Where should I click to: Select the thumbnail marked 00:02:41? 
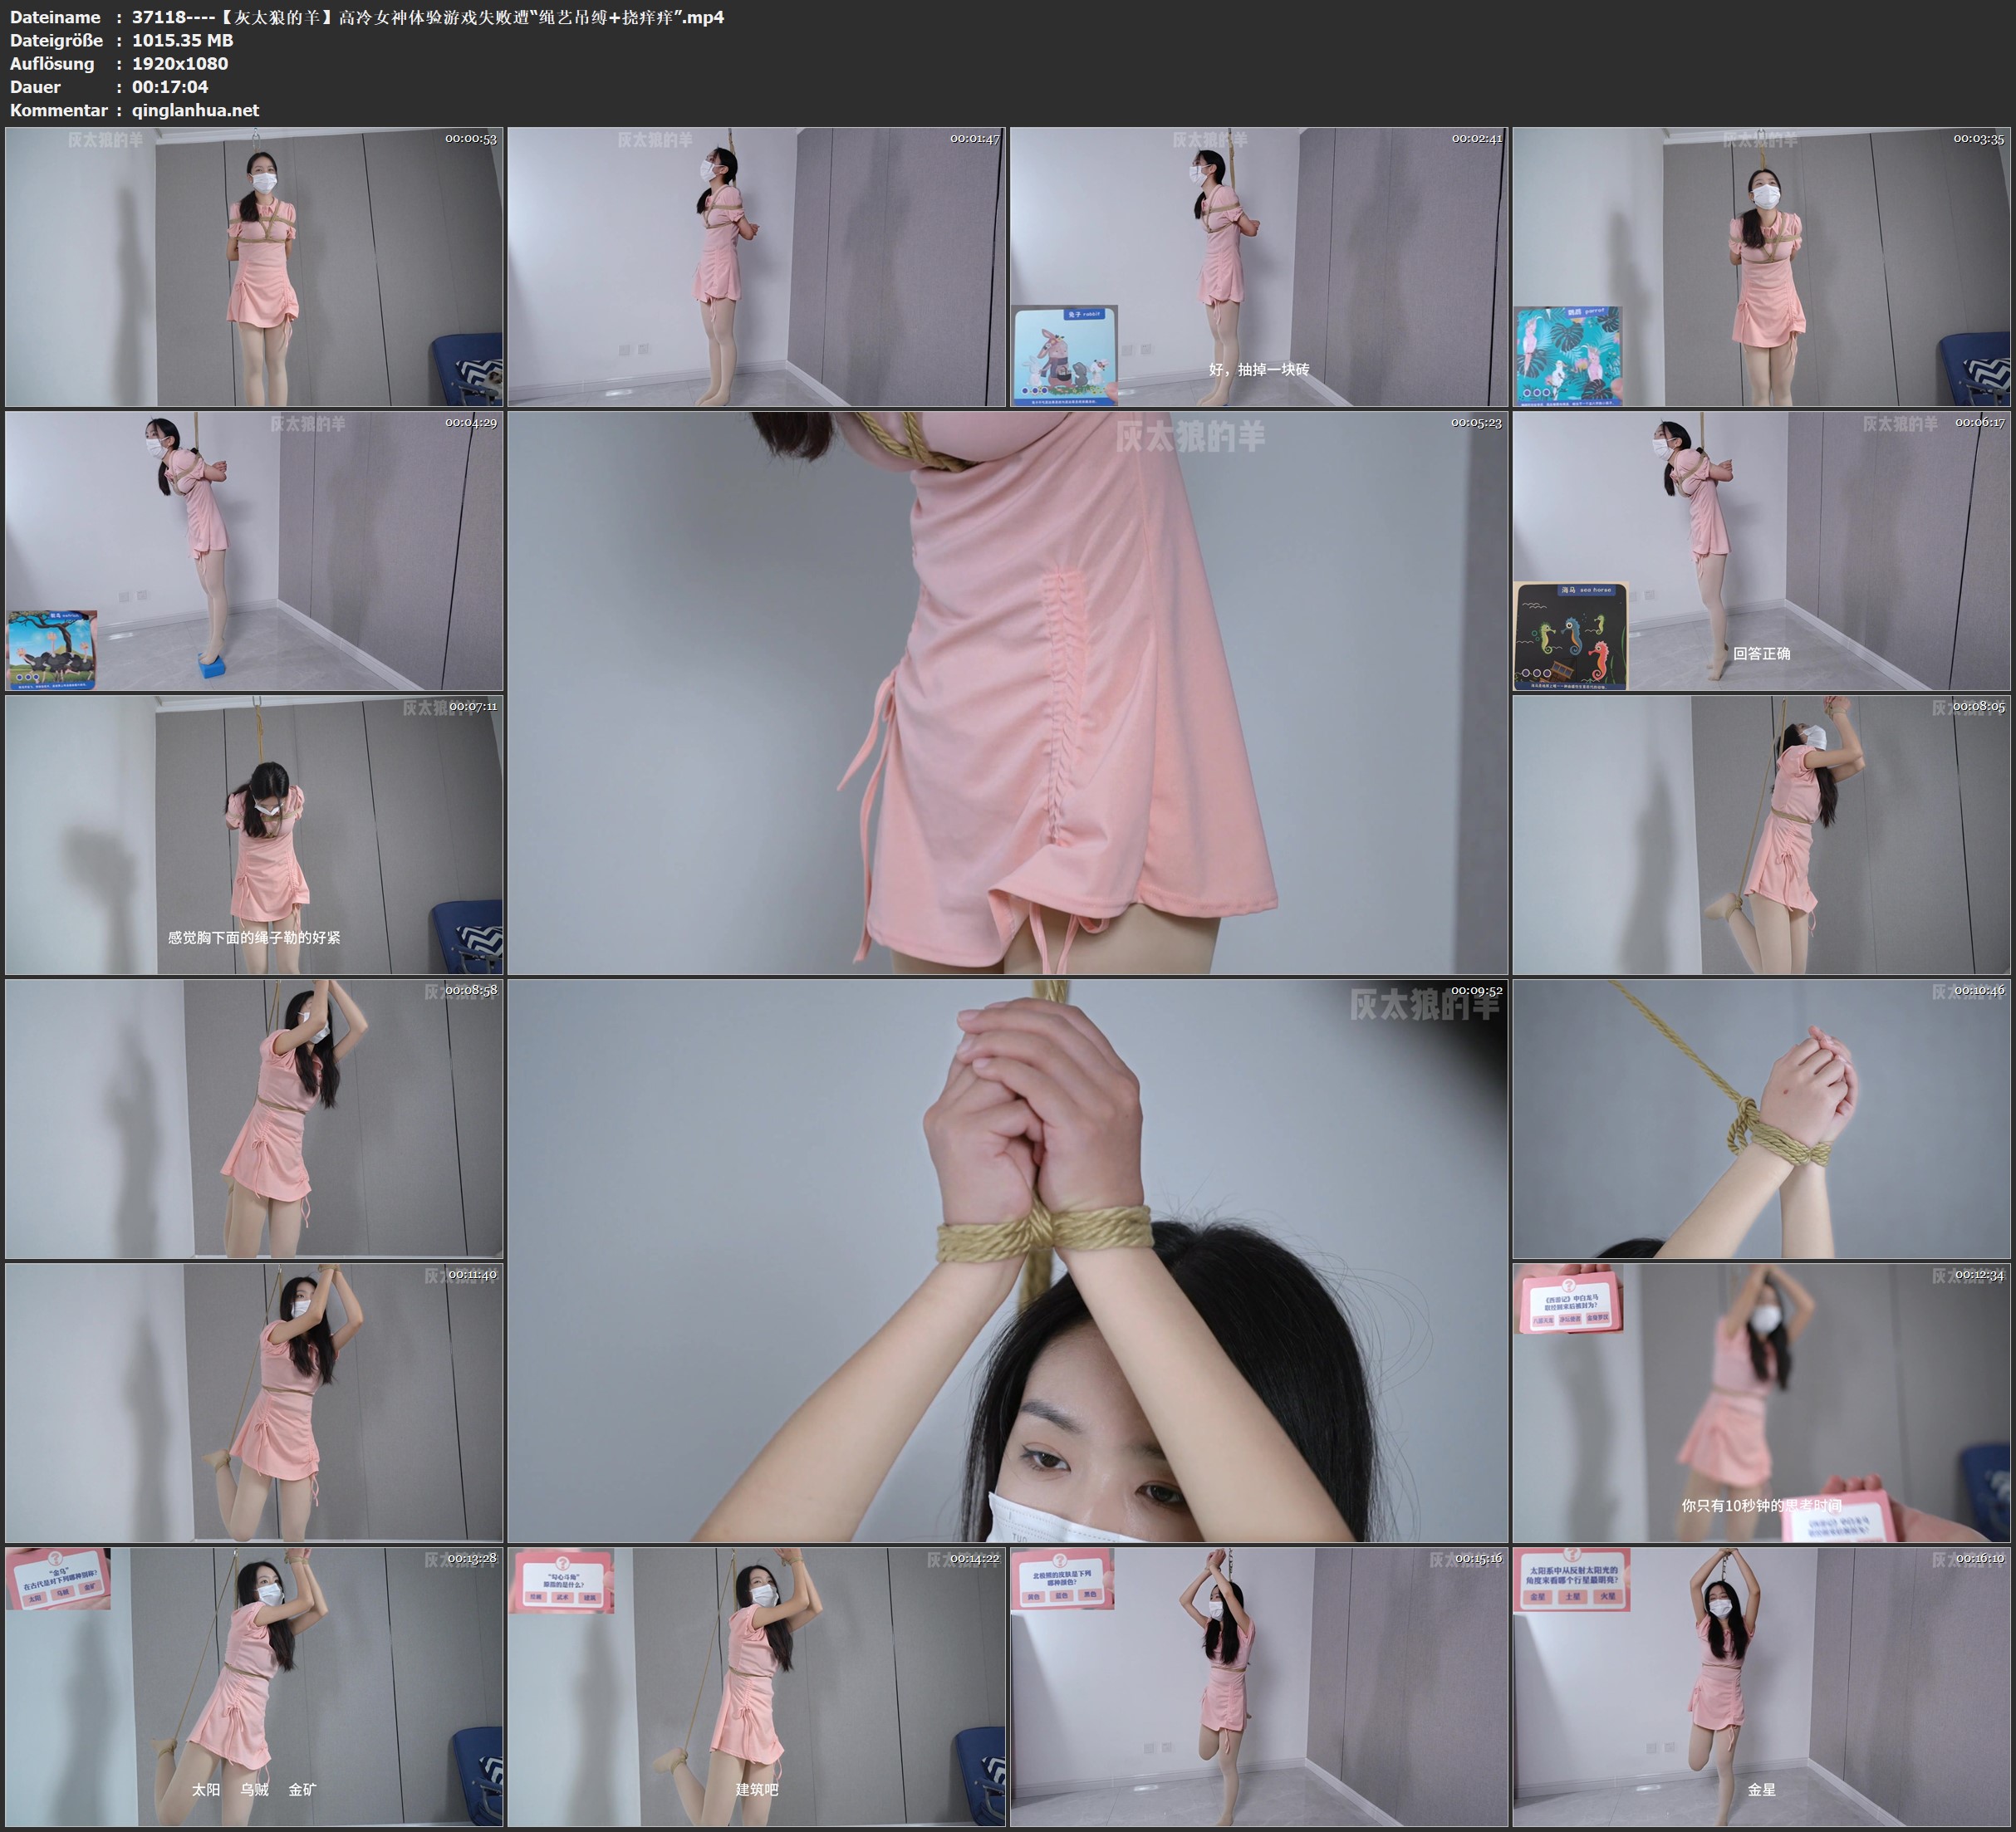(x=1258, y=266)
